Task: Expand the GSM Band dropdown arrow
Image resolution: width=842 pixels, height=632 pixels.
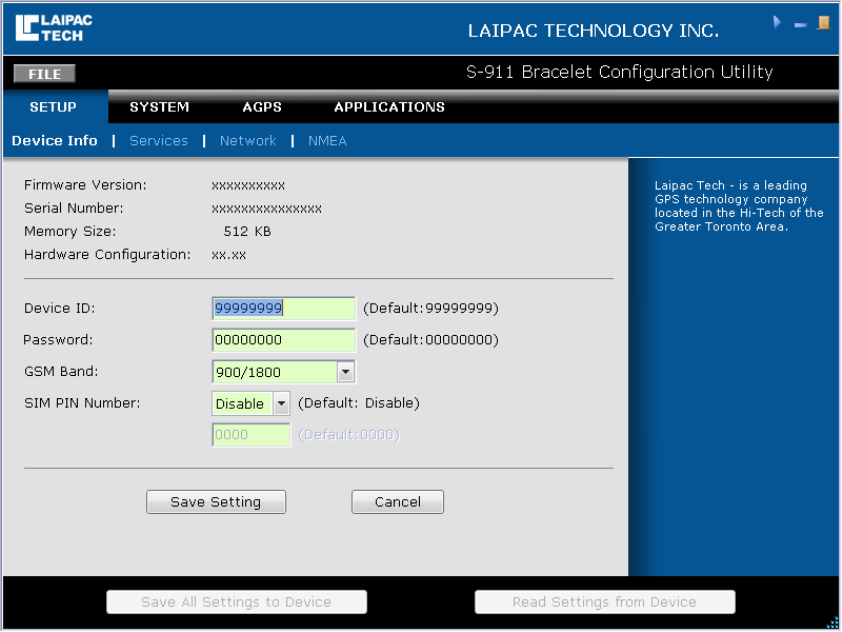Action: (x=346, y=372)
